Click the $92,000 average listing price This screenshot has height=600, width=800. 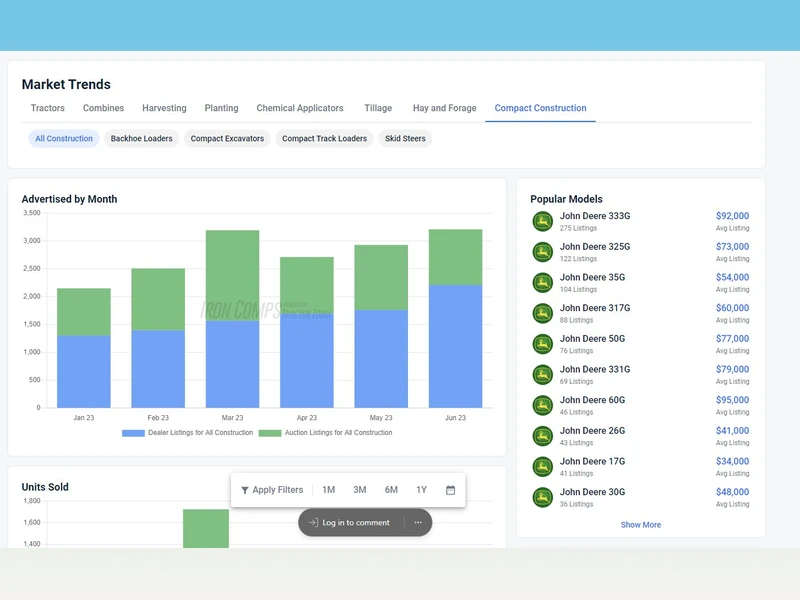732,216
